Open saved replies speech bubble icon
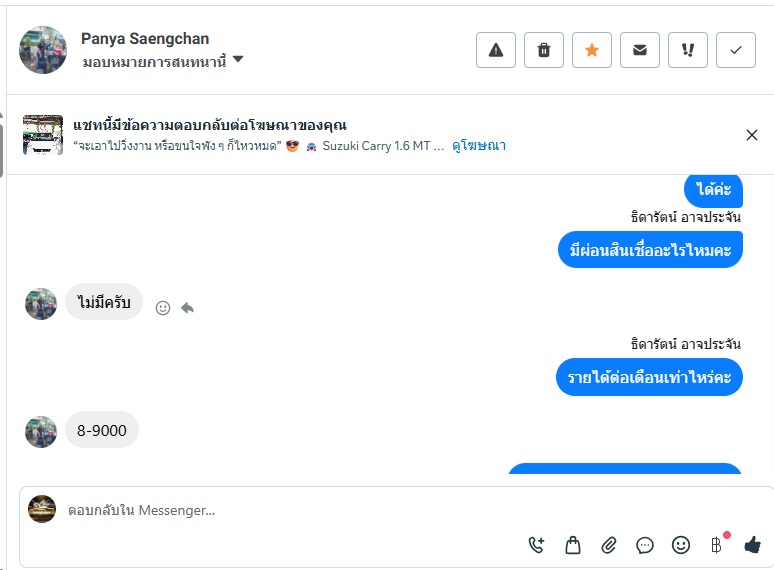This screenshot has width=774, height=570. 645,545
